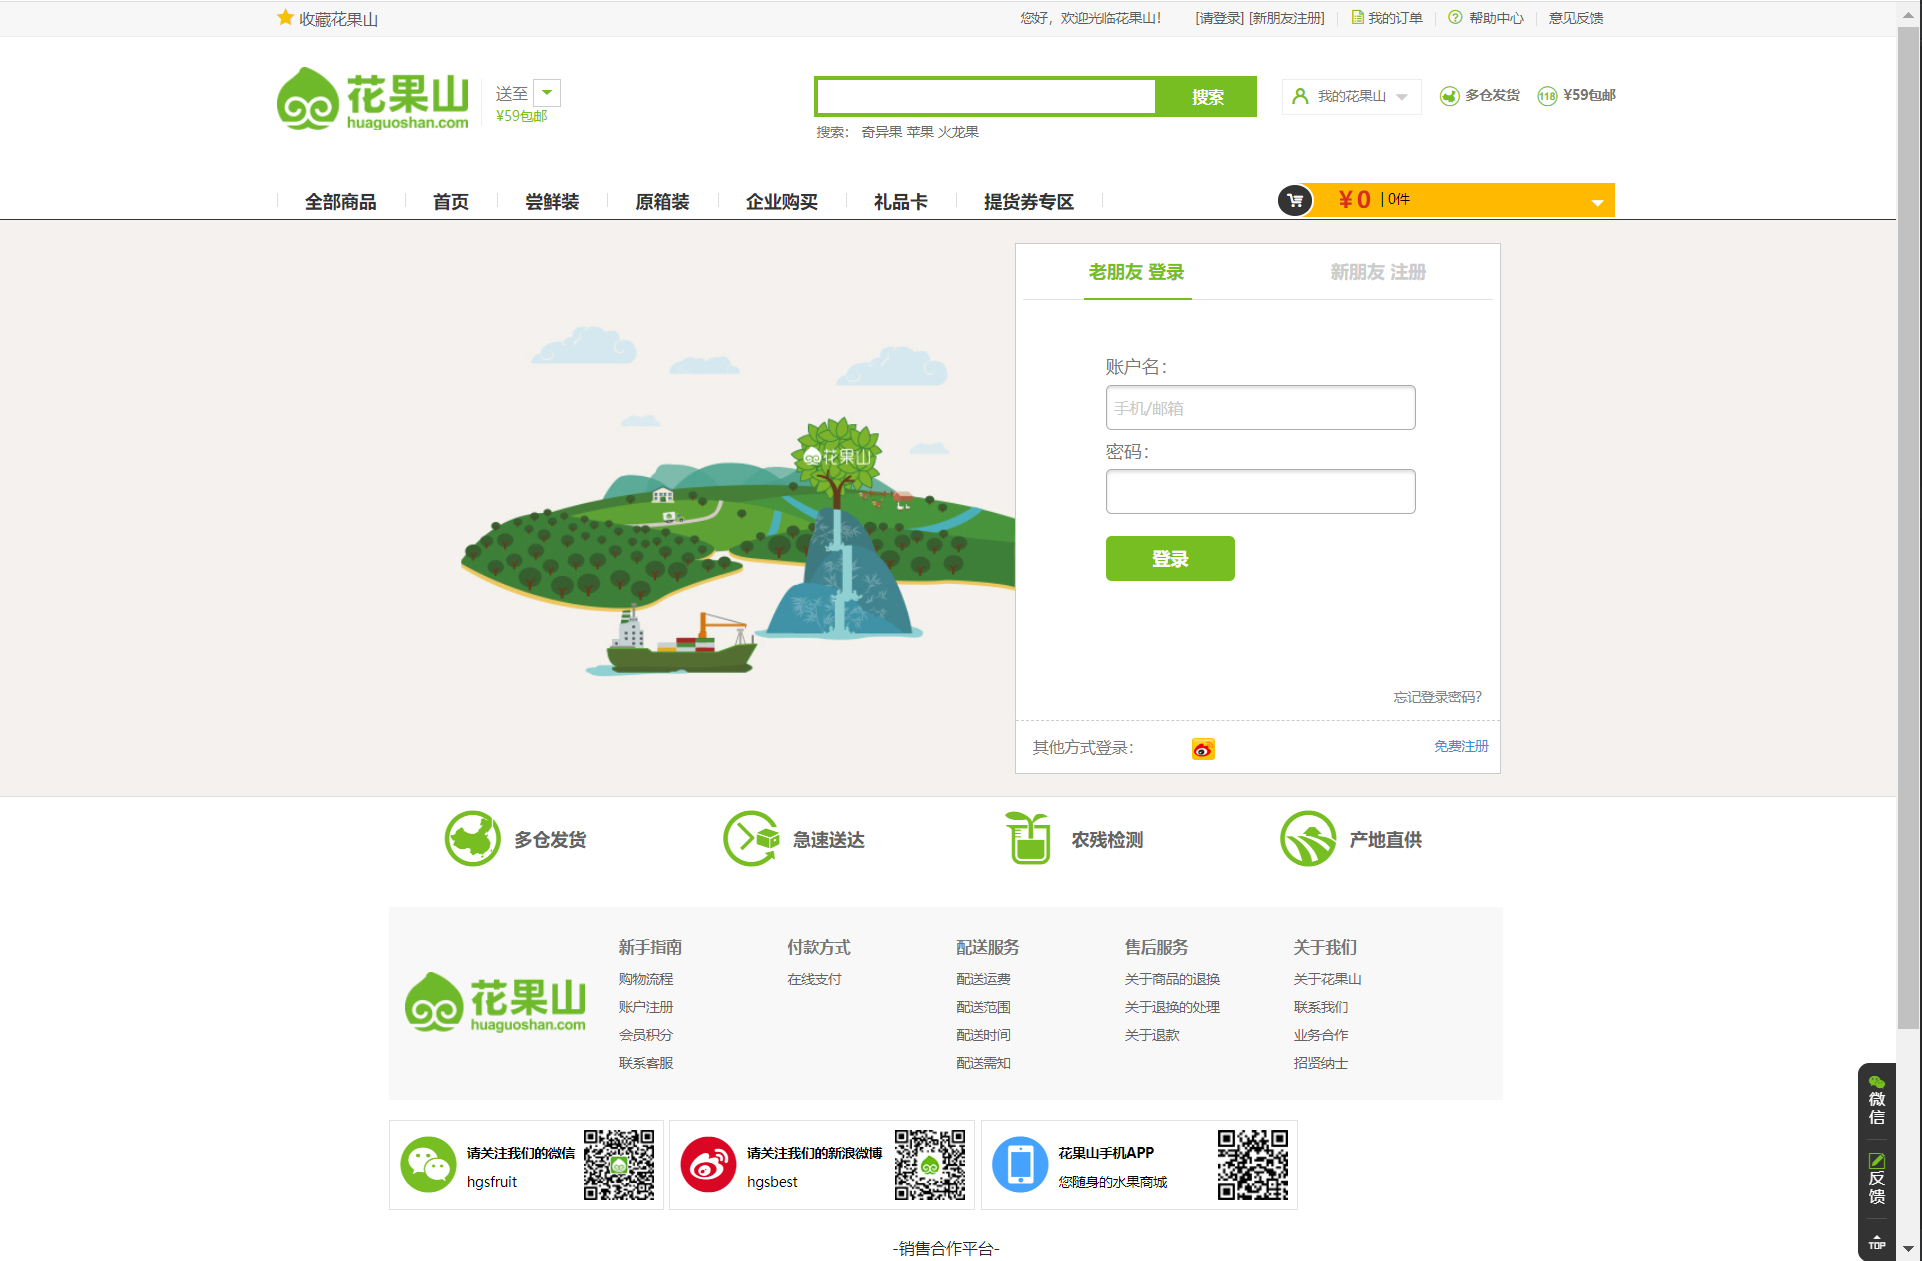This screenshot has height=1261, width=1922.
Task: Click the large 多仓发货 map icon
Action: tap(472, 838)
